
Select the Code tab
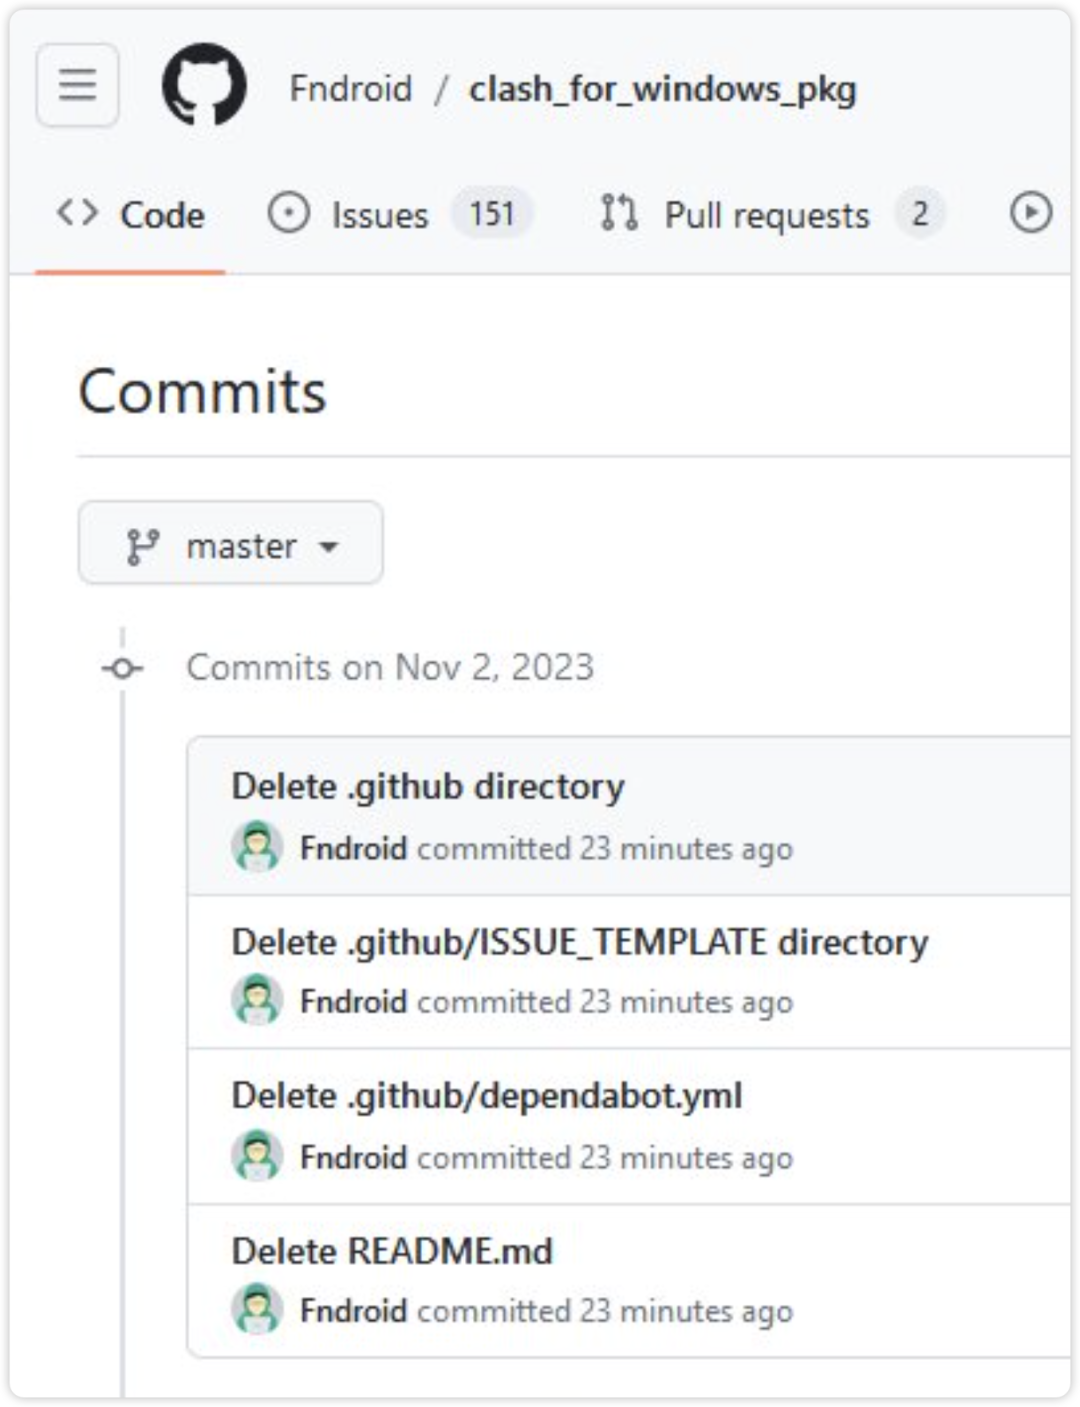click(131, 214)
